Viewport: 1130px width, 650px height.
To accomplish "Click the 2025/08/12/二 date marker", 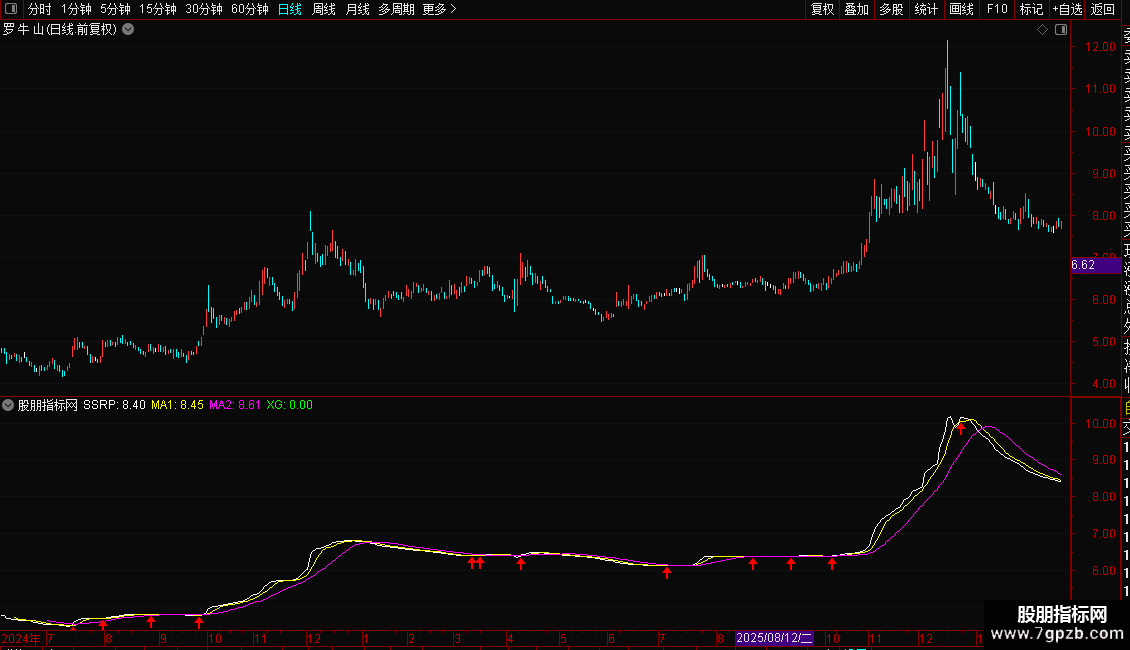I will click(775, 638).
